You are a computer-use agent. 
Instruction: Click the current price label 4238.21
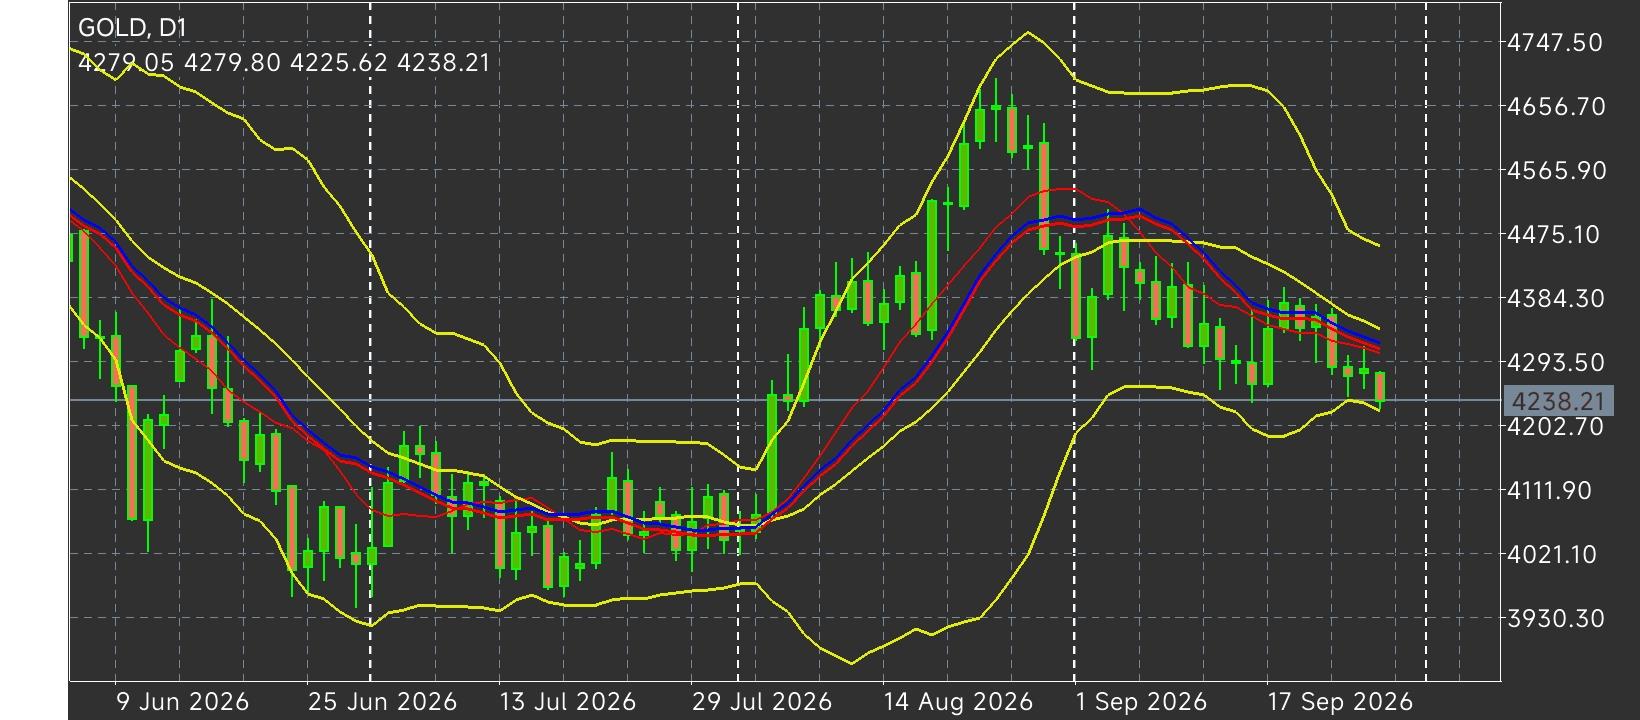[x=1558, y=401]
